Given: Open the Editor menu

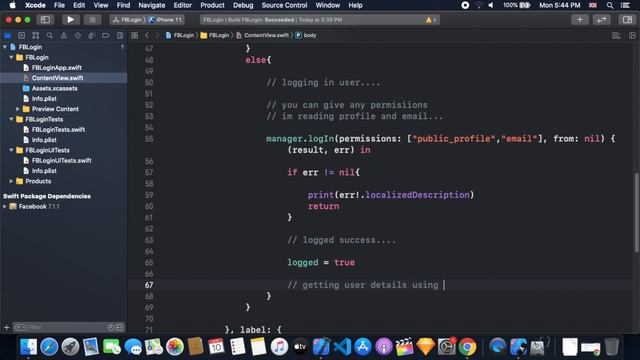Looking at the screenshot, I should click(x=182, y=5).
